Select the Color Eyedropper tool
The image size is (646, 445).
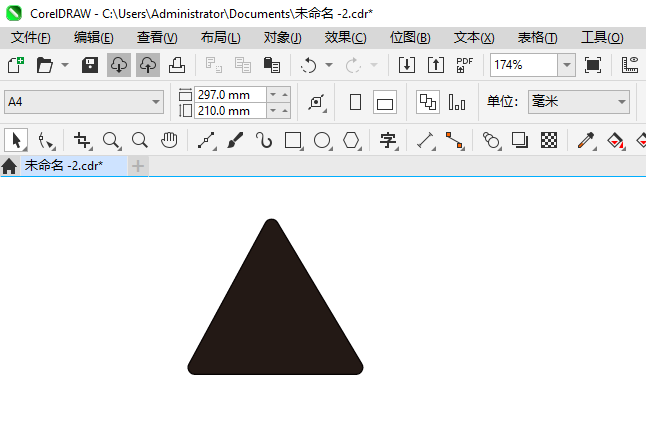[x=586, y=141]
